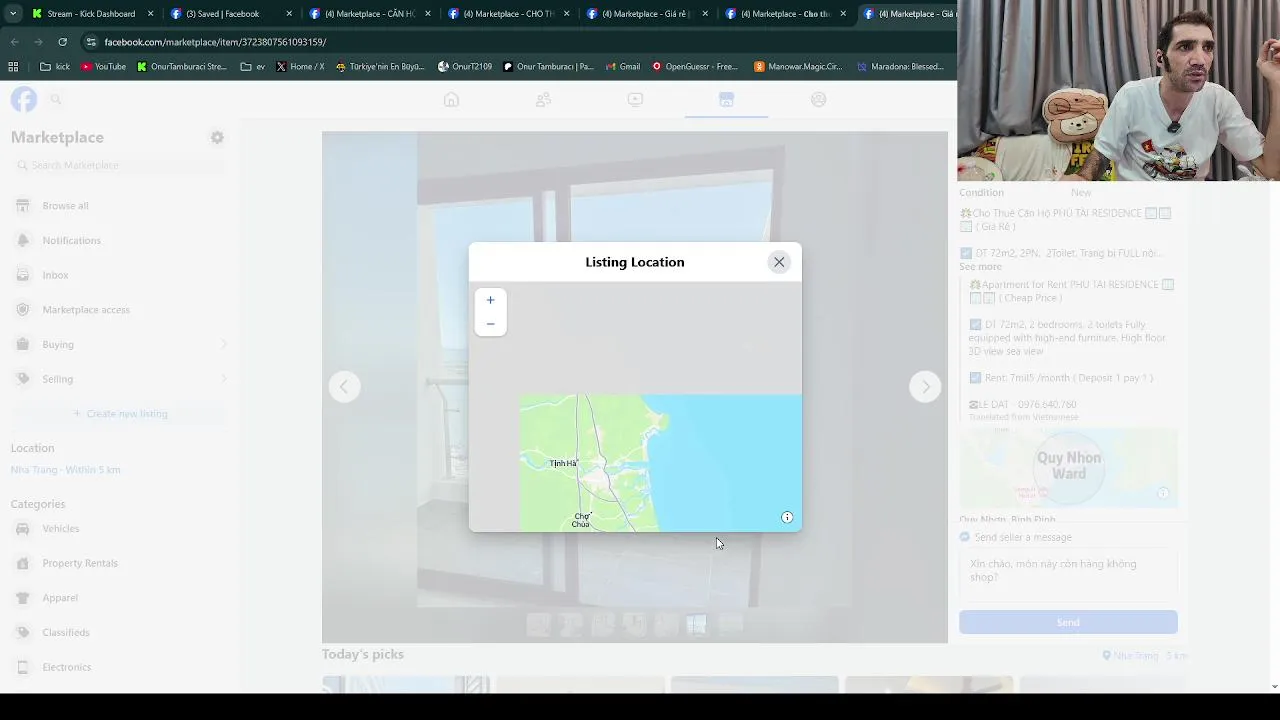Open Video tab icon
This screenshot has width=1280, height=720.
coord(635,99)
